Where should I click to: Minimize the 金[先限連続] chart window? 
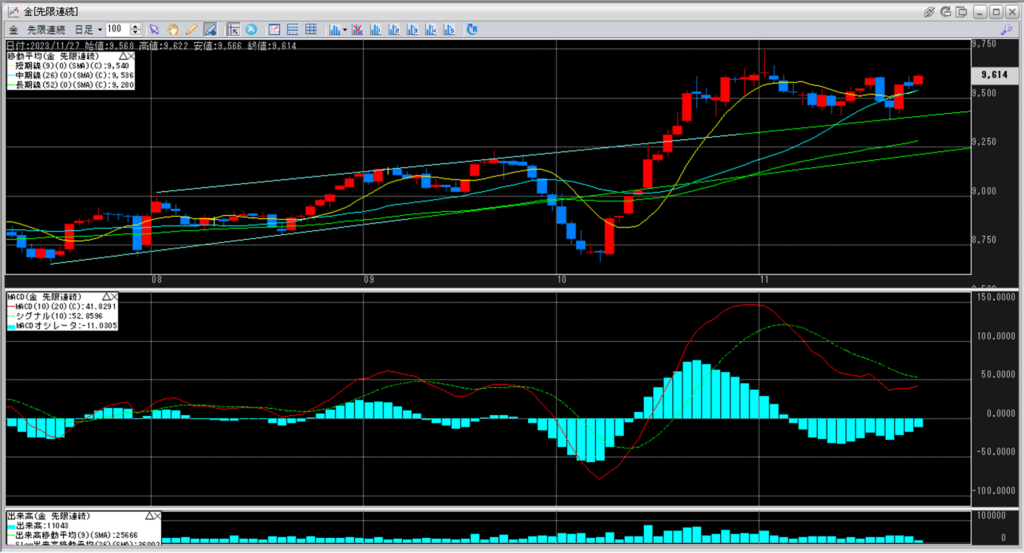tap(980, 12)
